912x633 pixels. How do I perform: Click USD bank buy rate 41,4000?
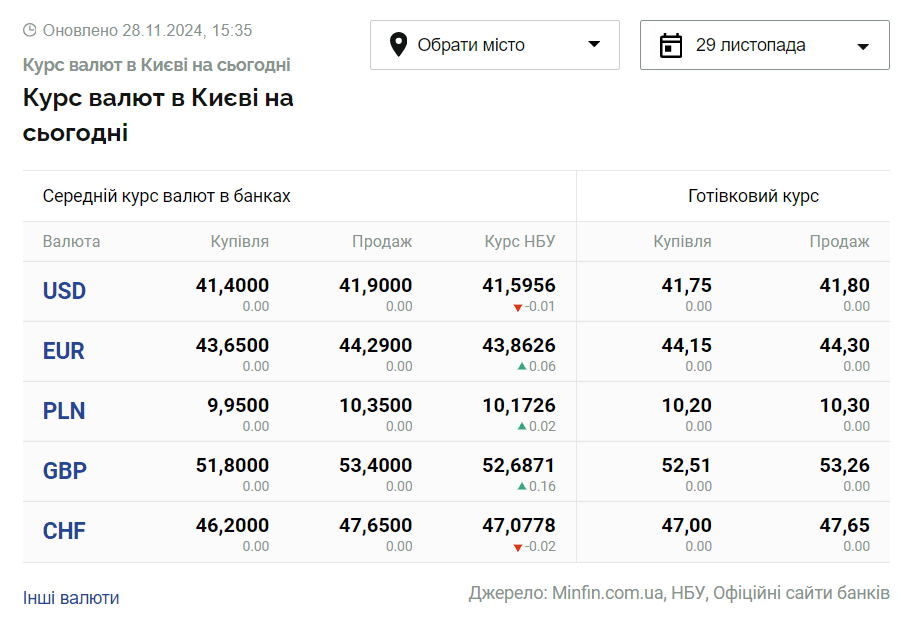click(x=233, y=285)
